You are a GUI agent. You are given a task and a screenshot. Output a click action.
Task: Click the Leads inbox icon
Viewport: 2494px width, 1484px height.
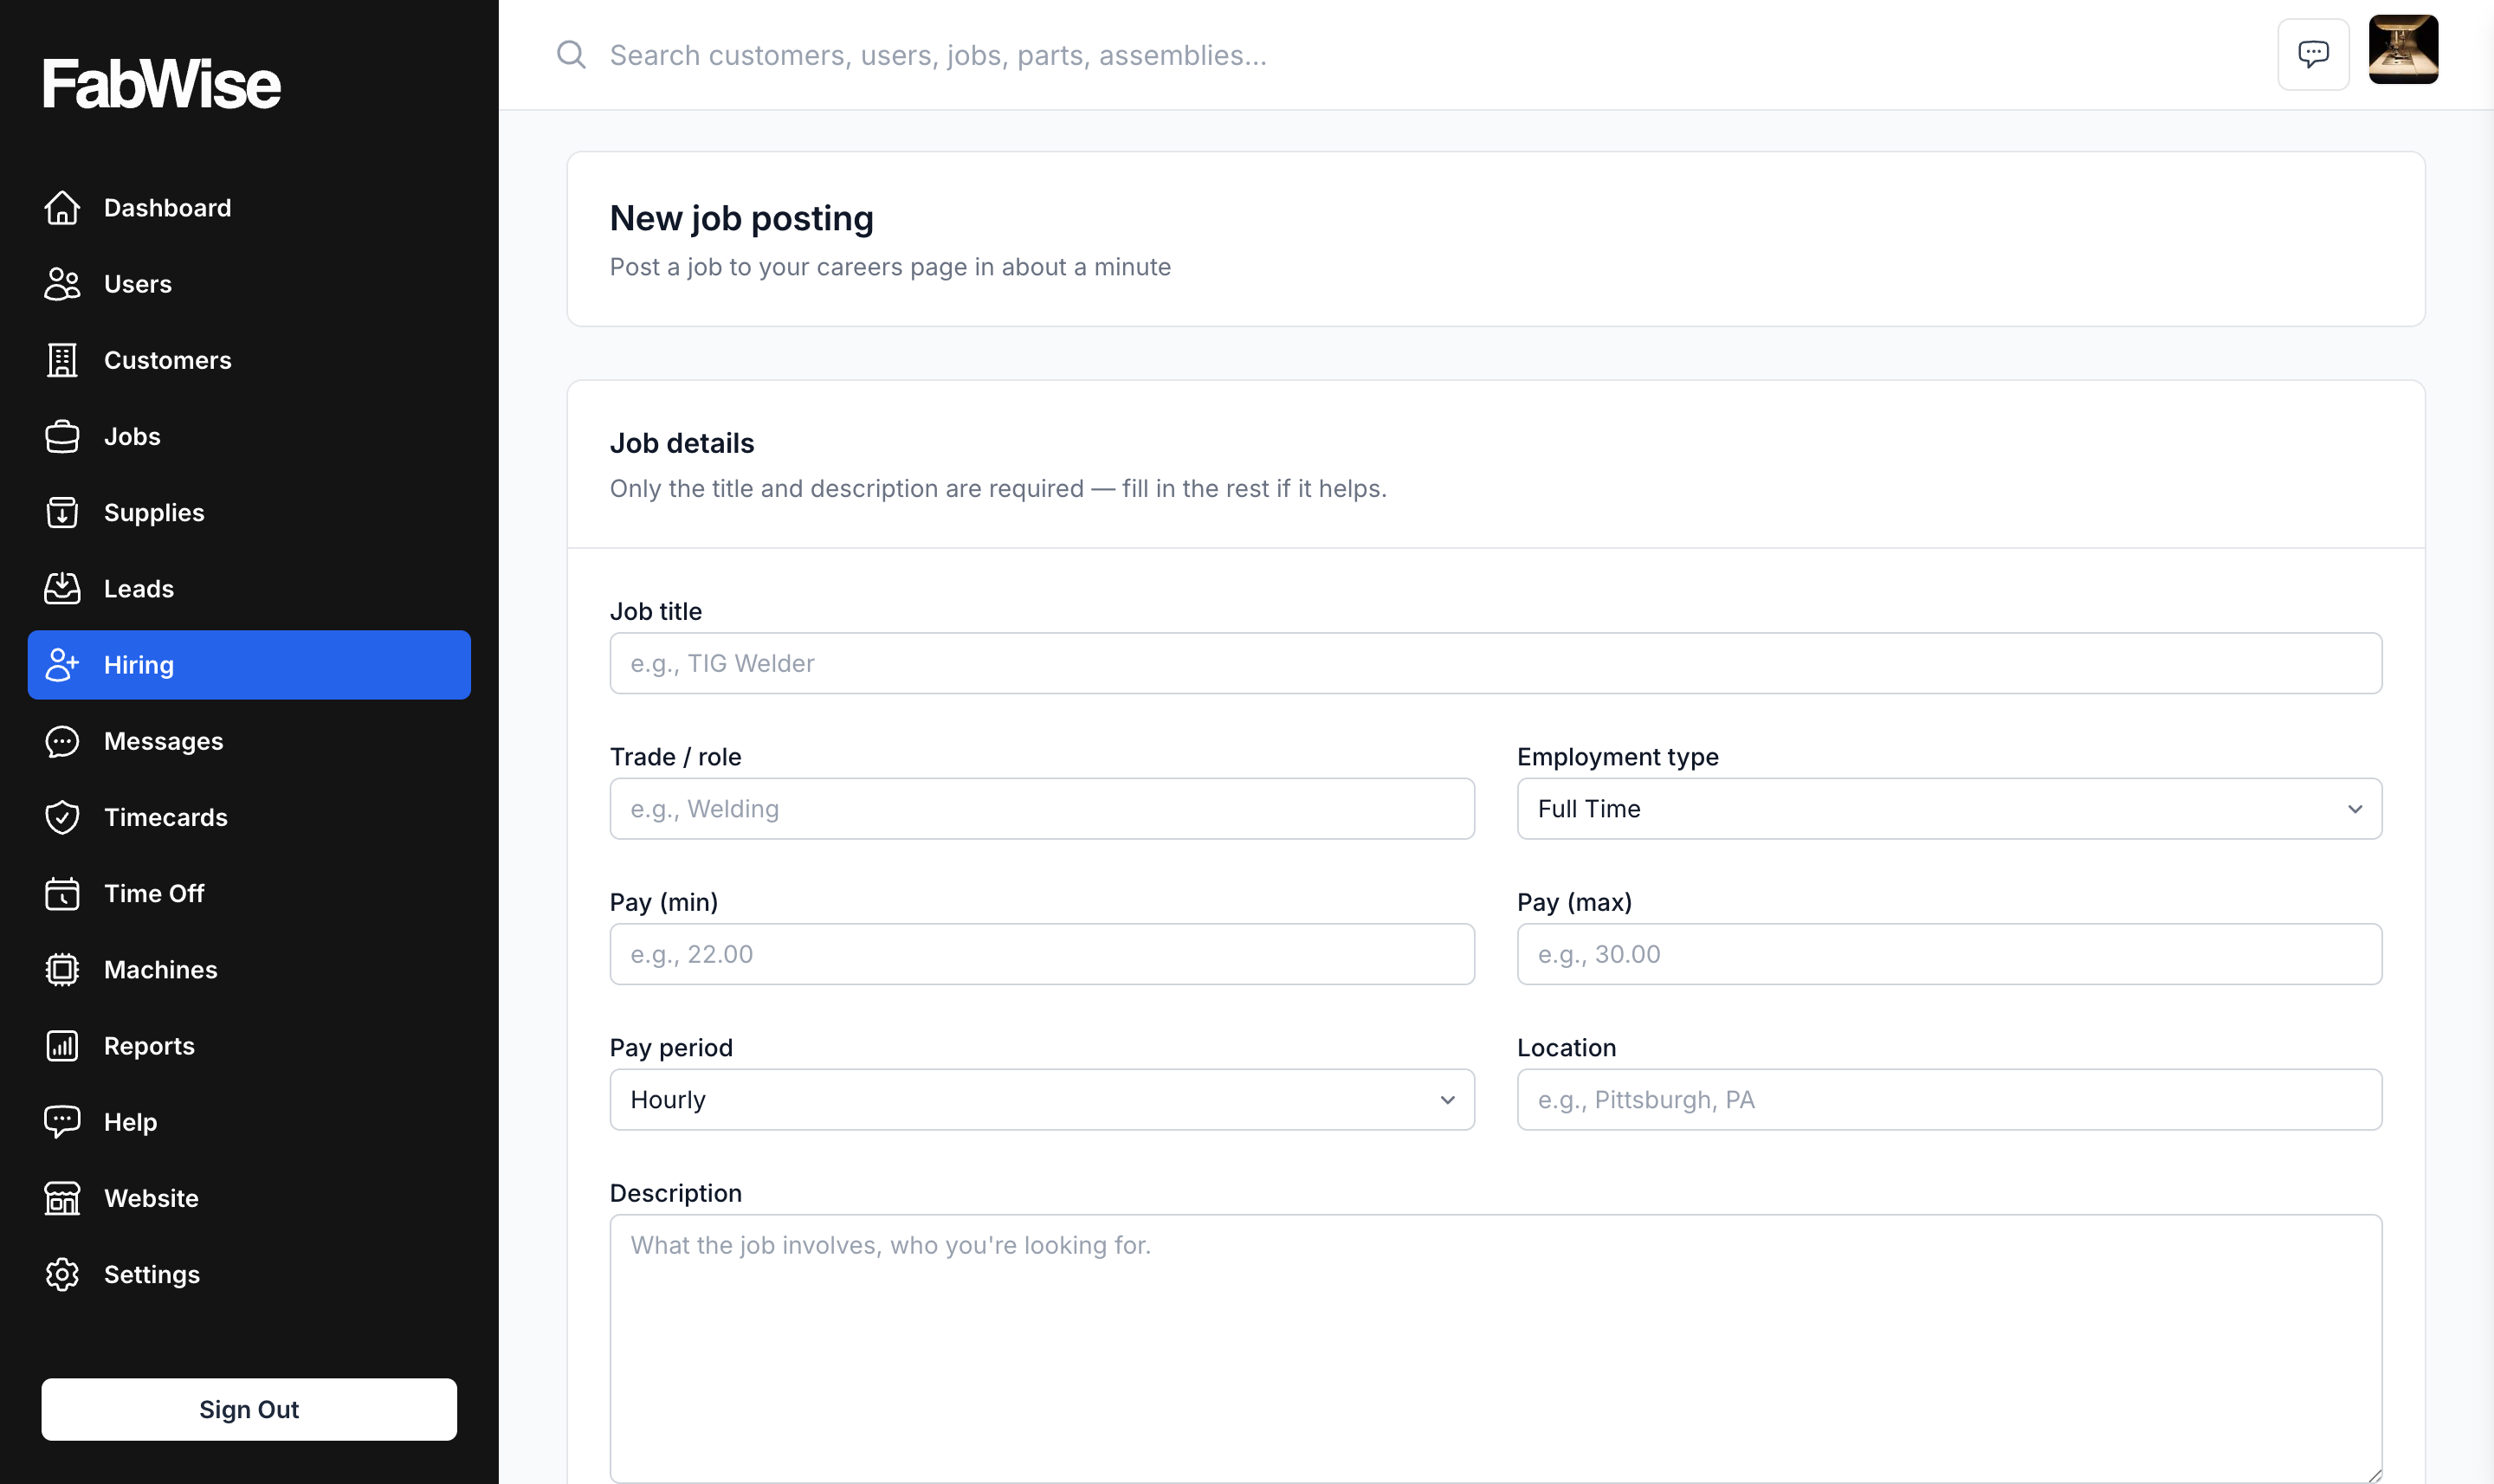62,589
